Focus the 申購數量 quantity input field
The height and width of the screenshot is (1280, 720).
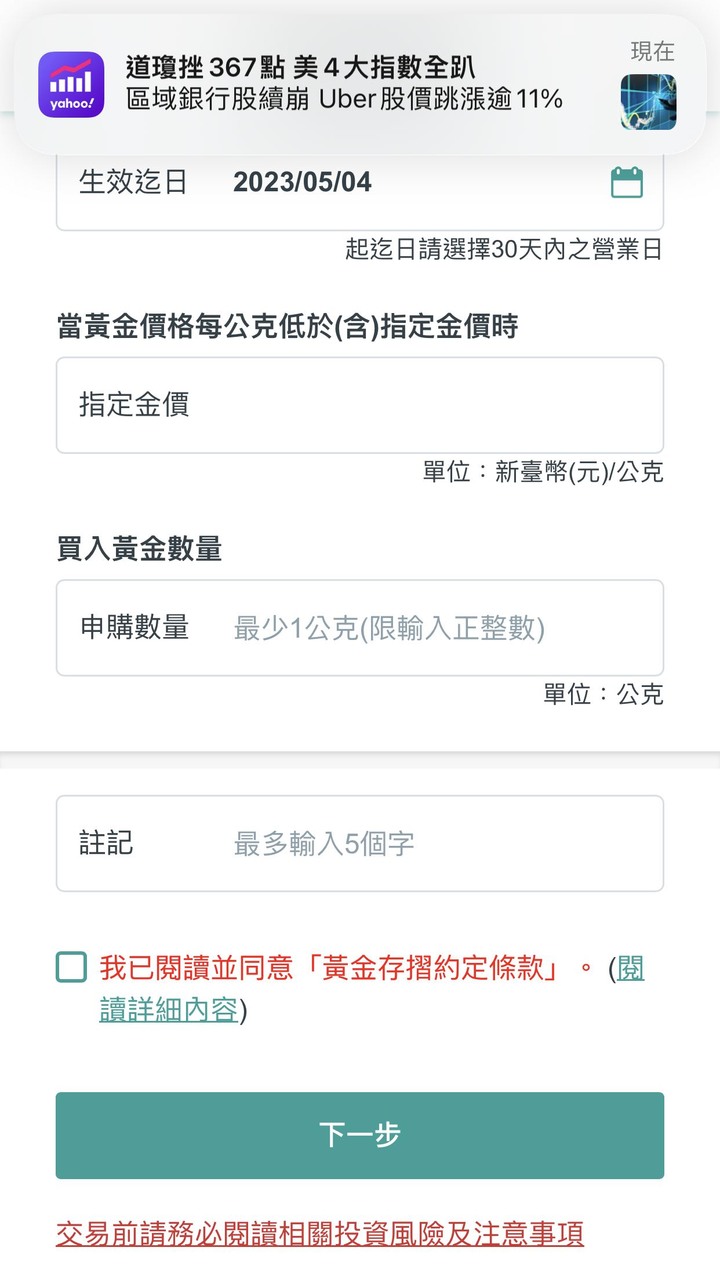(360, 628)
